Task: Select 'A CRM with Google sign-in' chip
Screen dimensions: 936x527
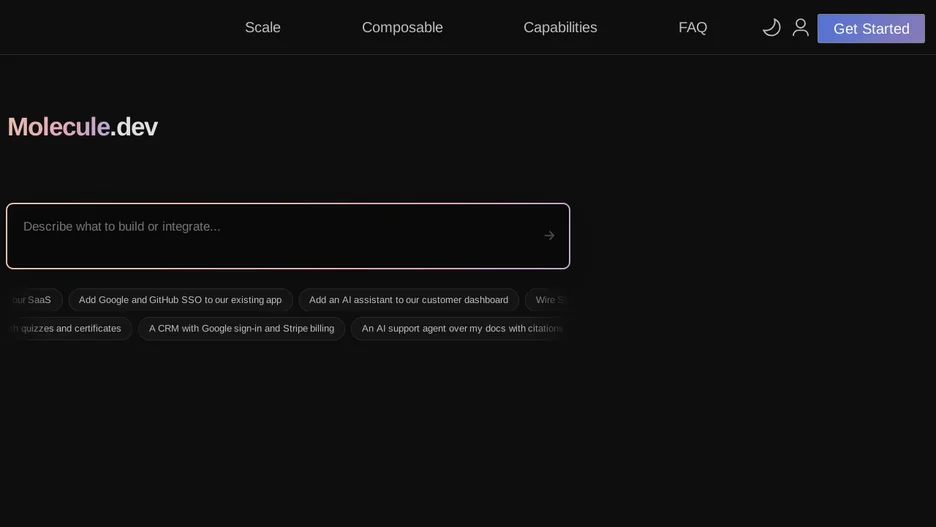Action: [241, 328]
